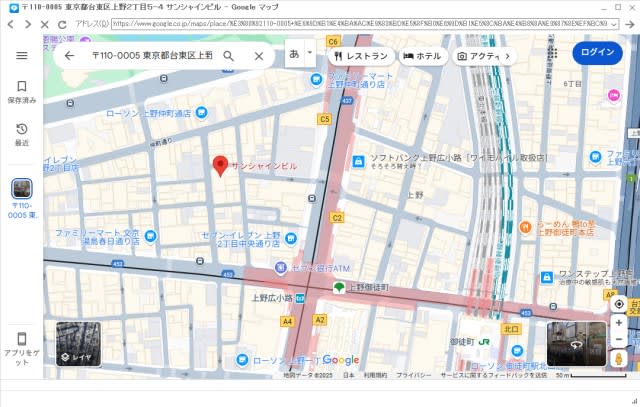
Task: Open 利用規約 terms link in footer
Action: [375, 375]
